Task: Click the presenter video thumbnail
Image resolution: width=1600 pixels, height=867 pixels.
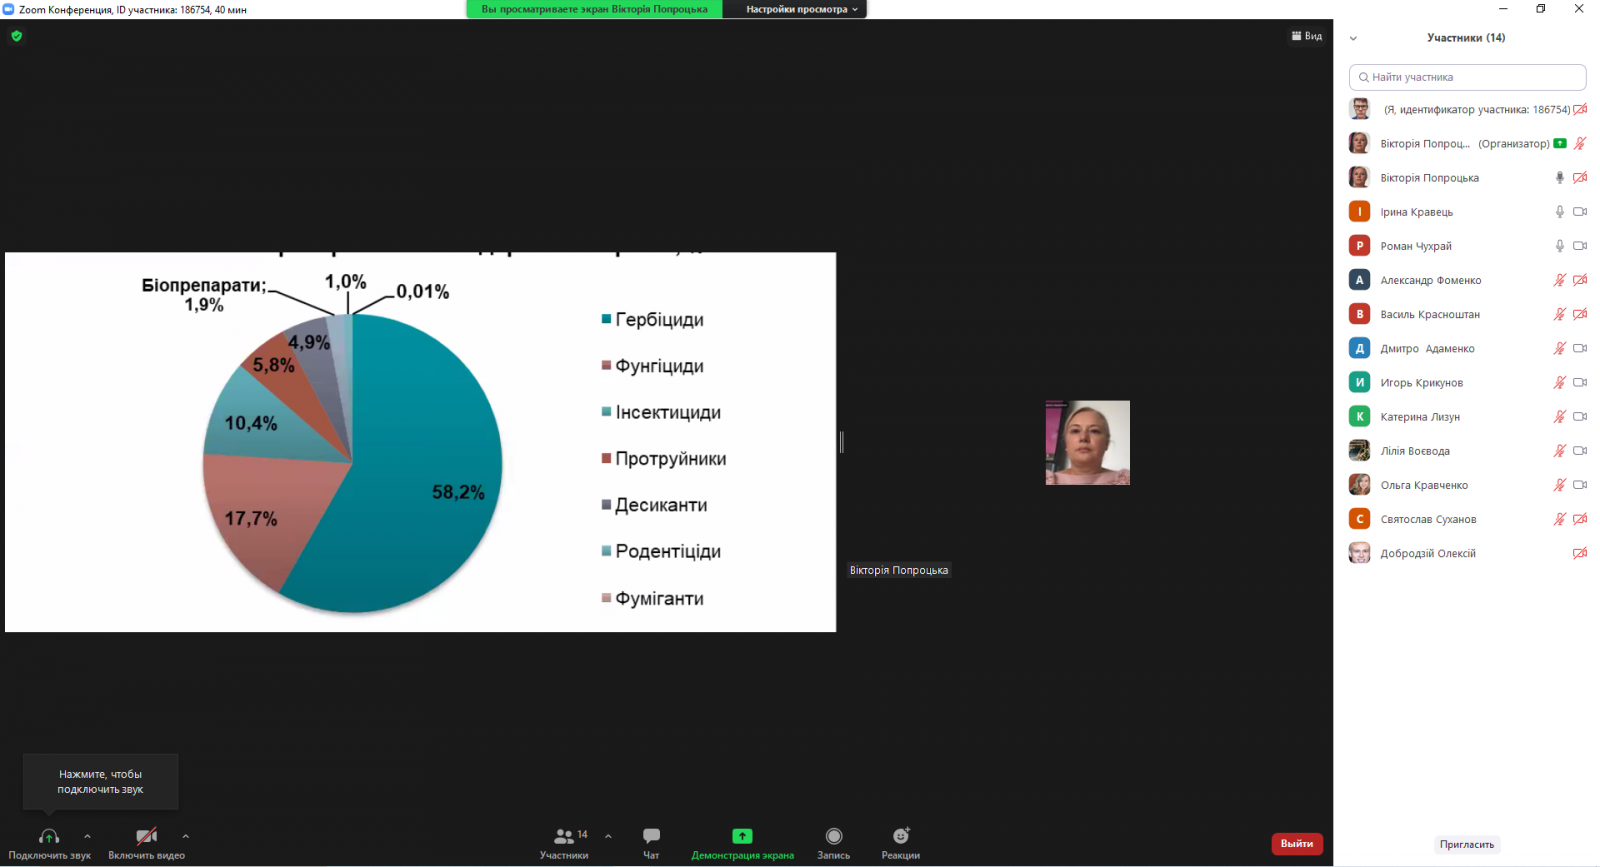Action: 1088,443
